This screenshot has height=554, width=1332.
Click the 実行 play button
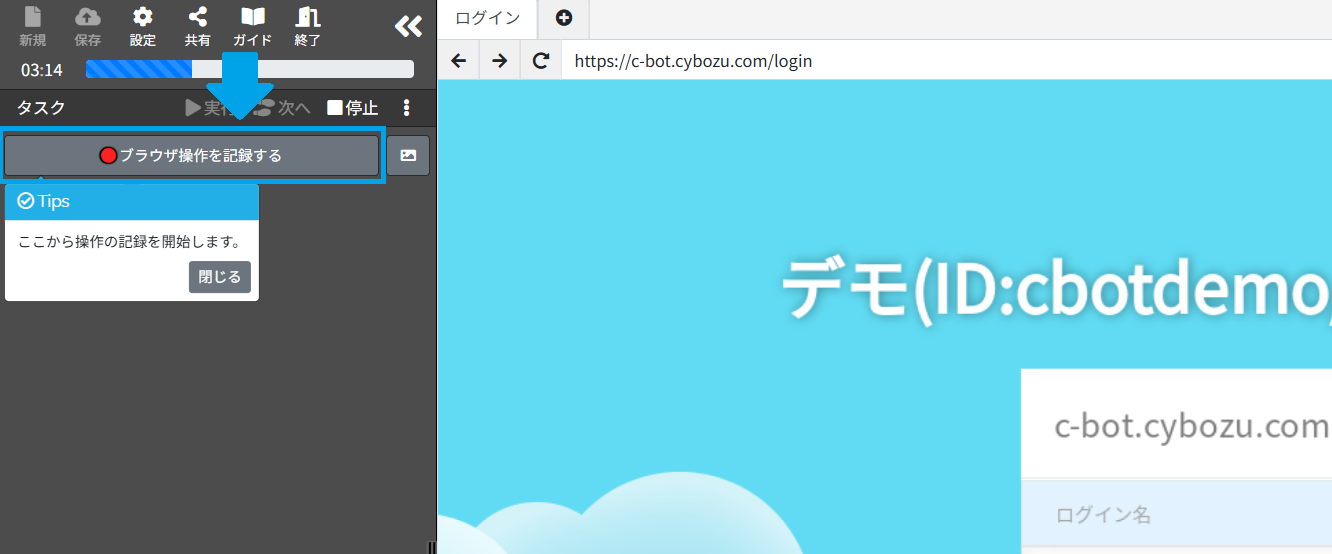(x=211, y=108)
